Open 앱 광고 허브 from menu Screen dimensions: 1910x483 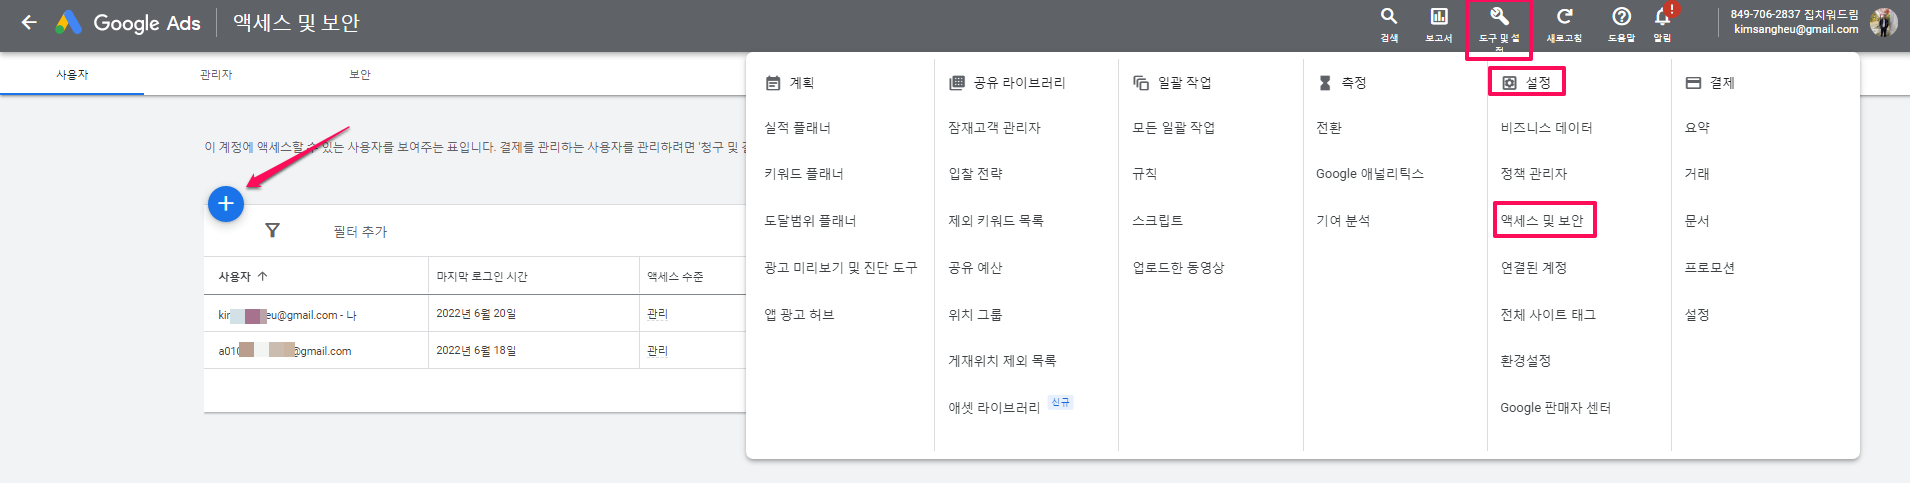tap(799, 315)
